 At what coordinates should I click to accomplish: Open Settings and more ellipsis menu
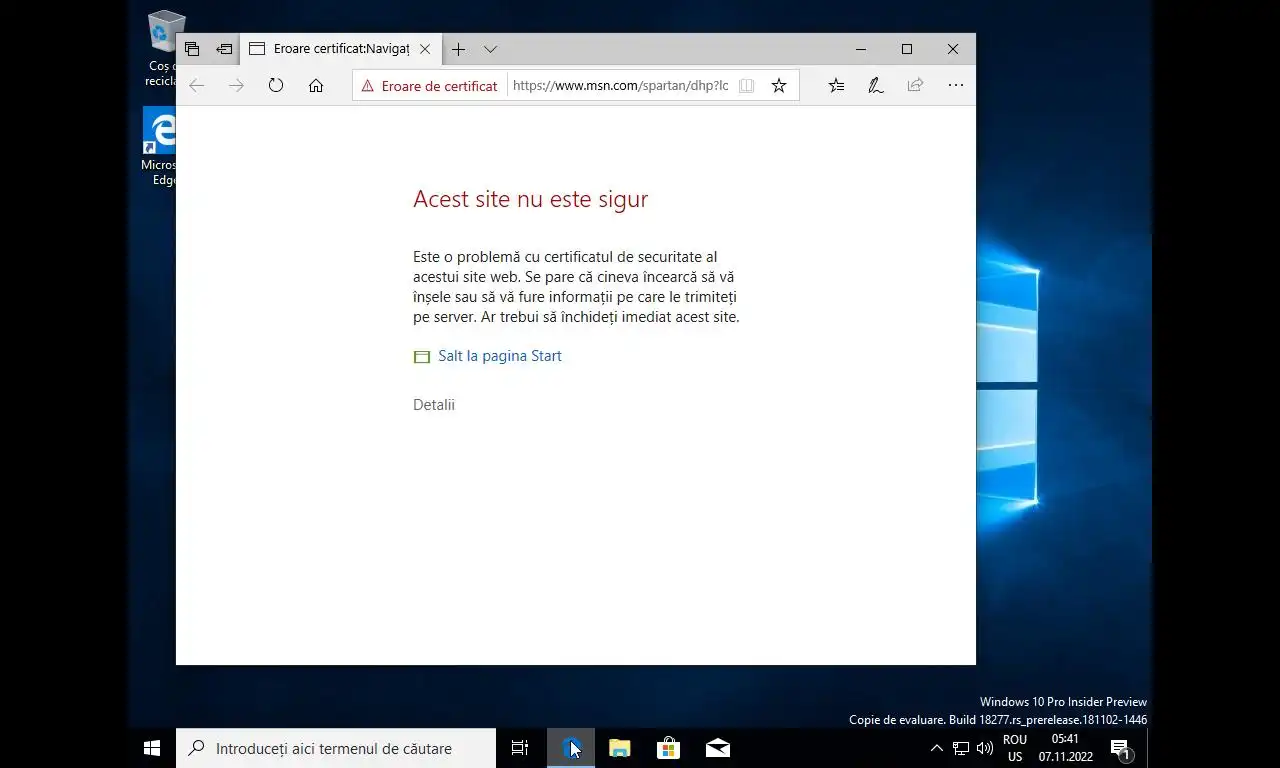pyautogui.click(x=956, y=86)
